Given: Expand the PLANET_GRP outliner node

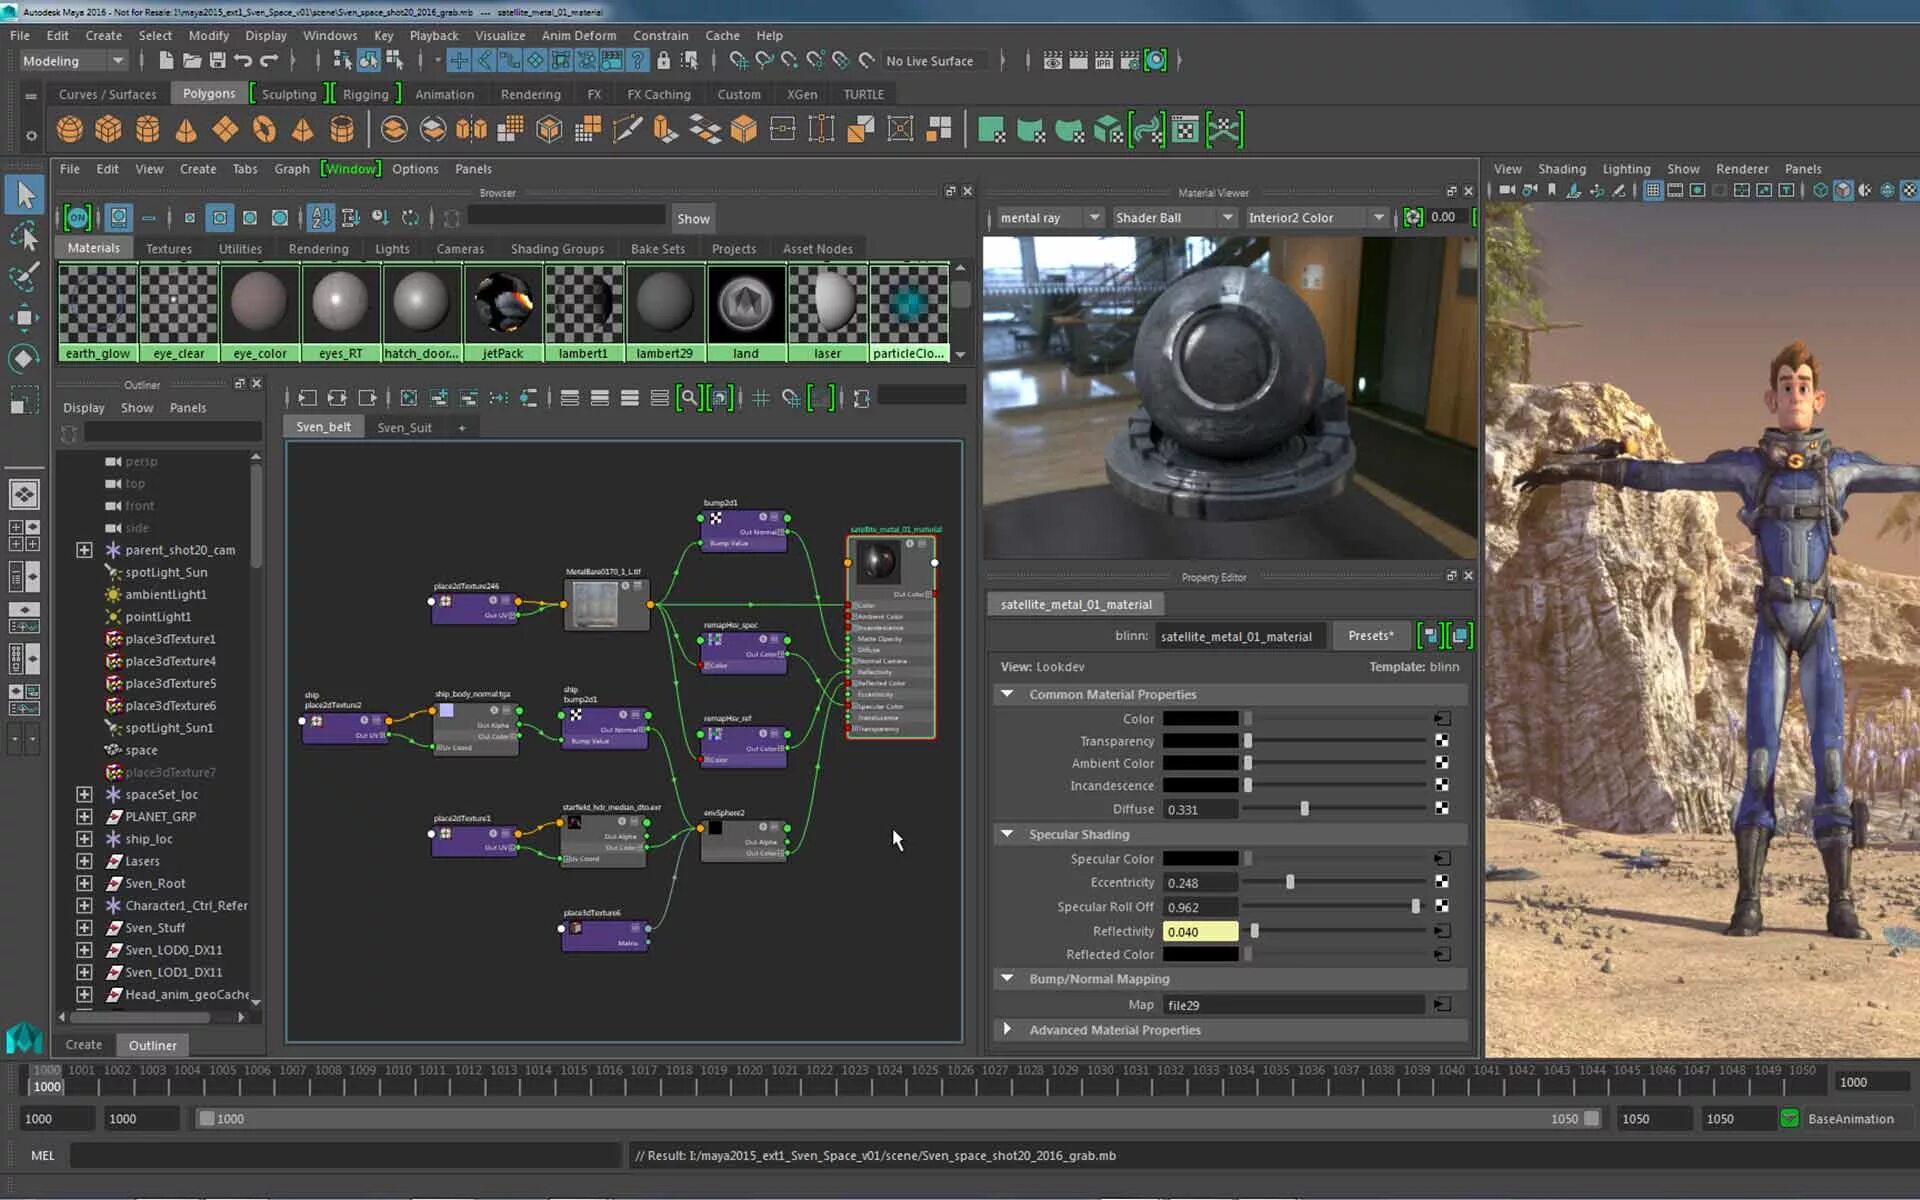Looking at the screenshot, I should click(x=84, y=816).
